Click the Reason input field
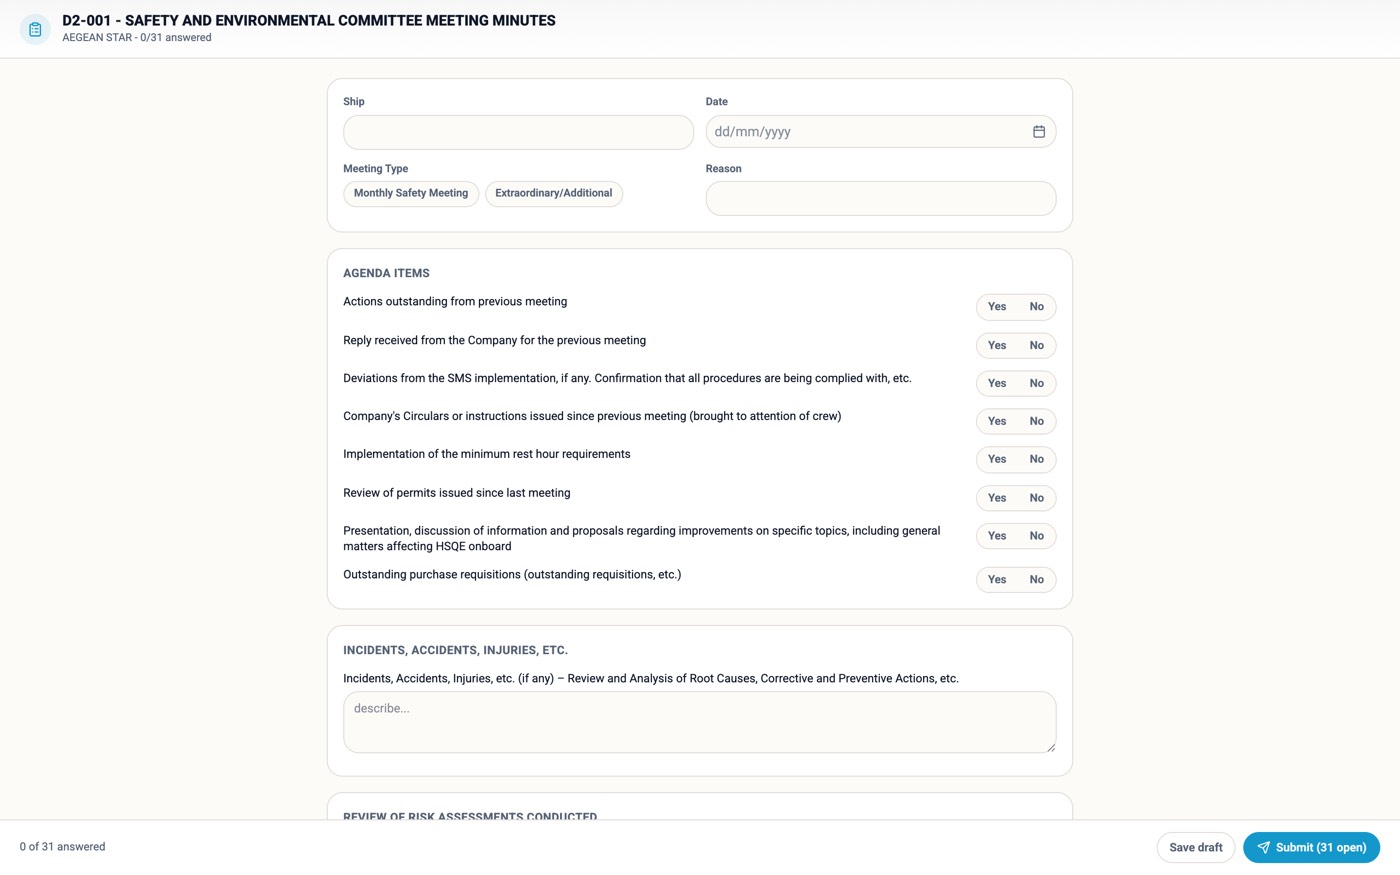Viewport: 1400px width, 875px height. [x=881, y=198]
